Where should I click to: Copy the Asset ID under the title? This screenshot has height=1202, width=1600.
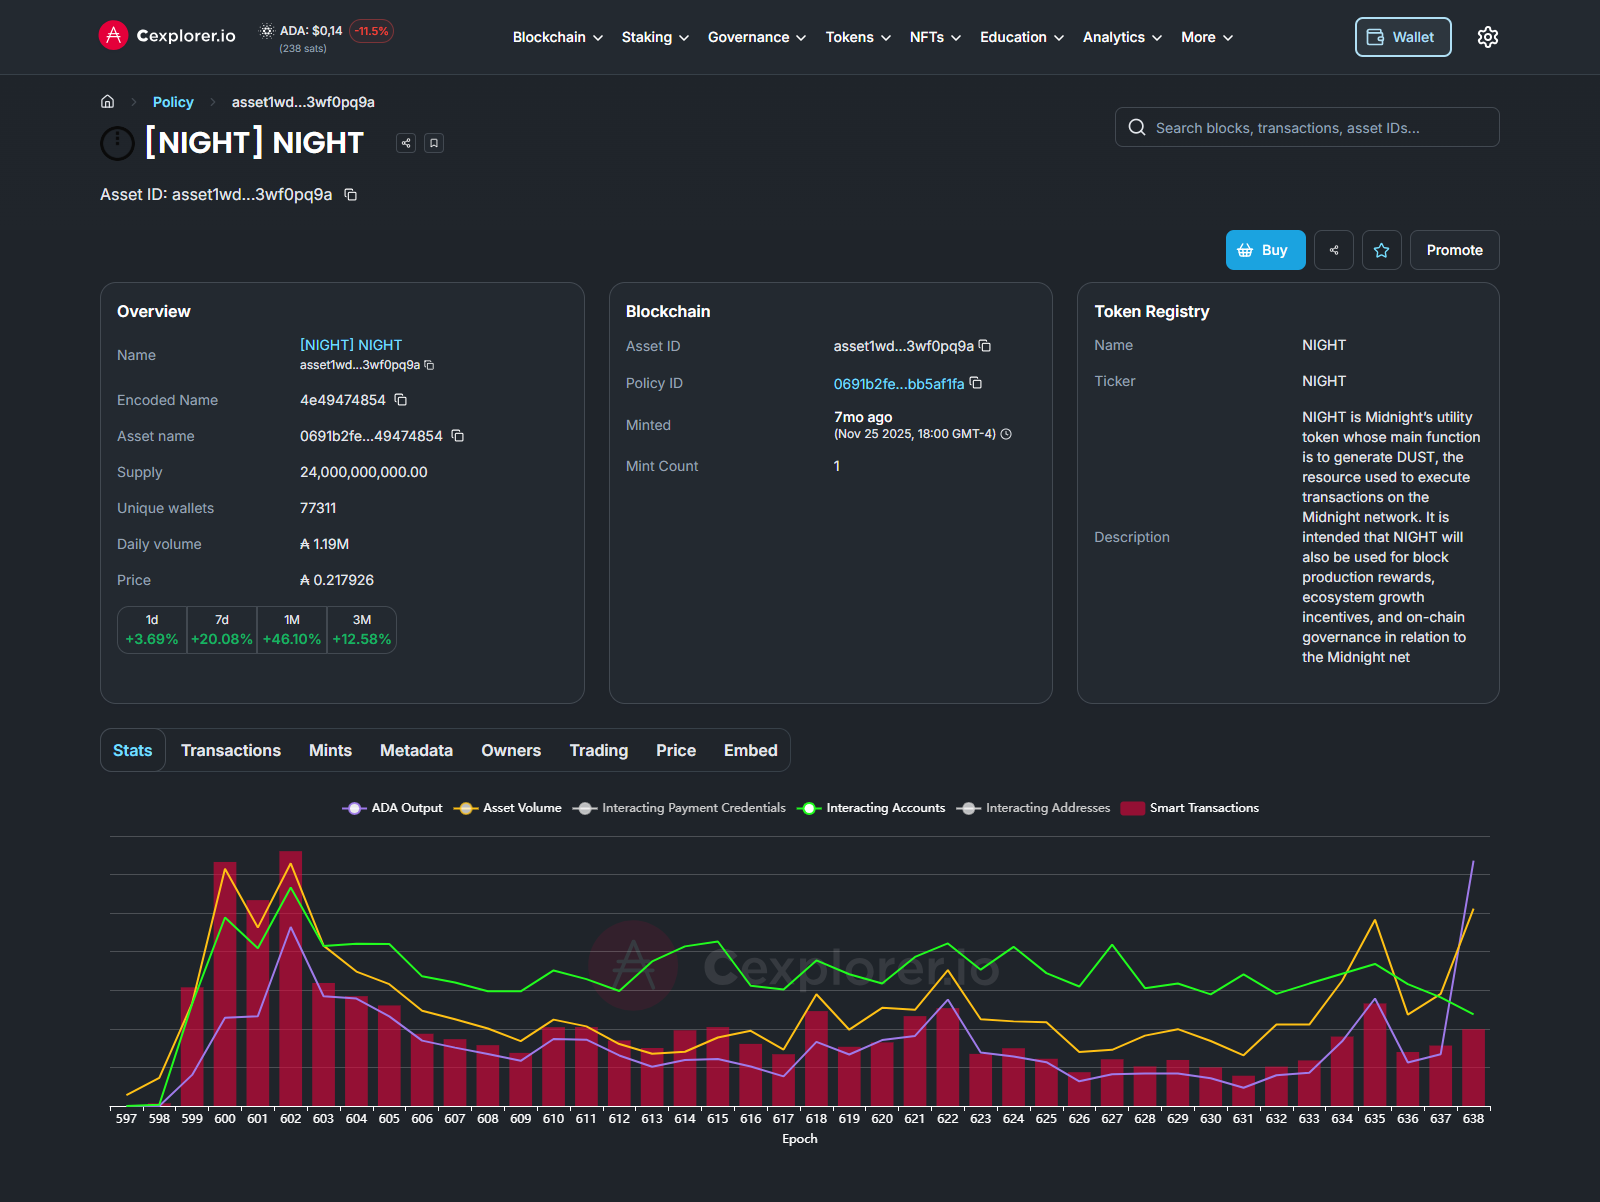point(351,194)
